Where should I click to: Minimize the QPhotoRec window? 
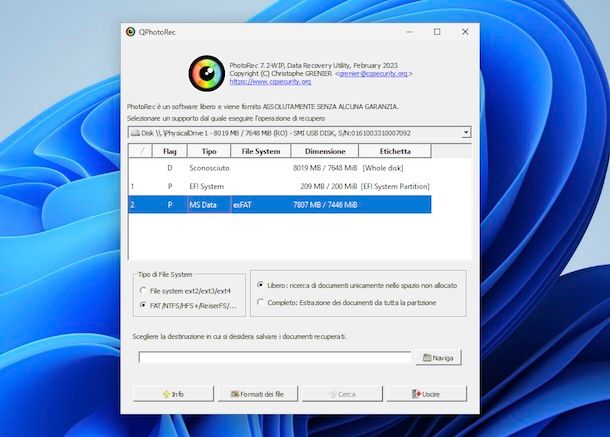point(409,32)
